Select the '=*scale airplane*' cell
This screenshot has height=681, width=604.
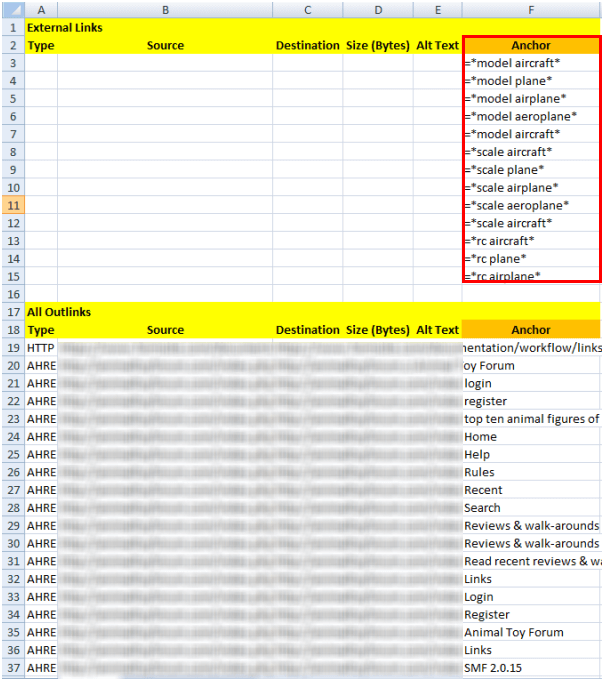[531, 188]
